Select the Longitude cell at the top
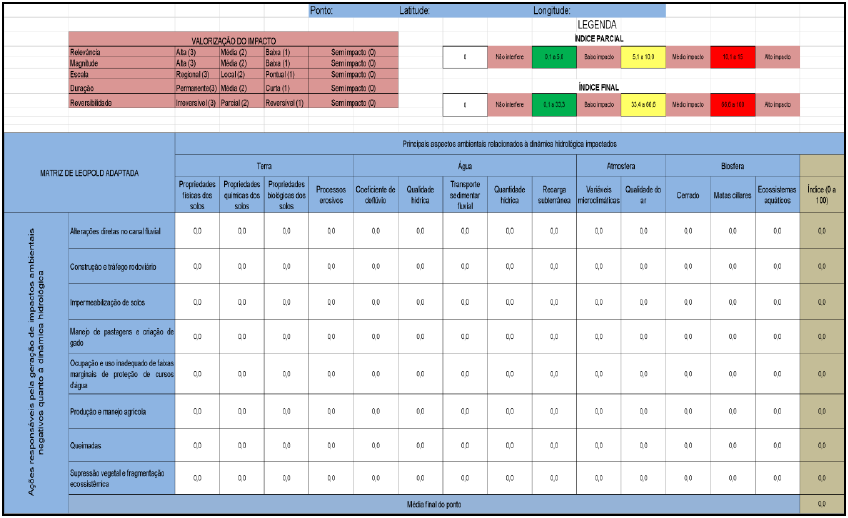 pos(551,10)
